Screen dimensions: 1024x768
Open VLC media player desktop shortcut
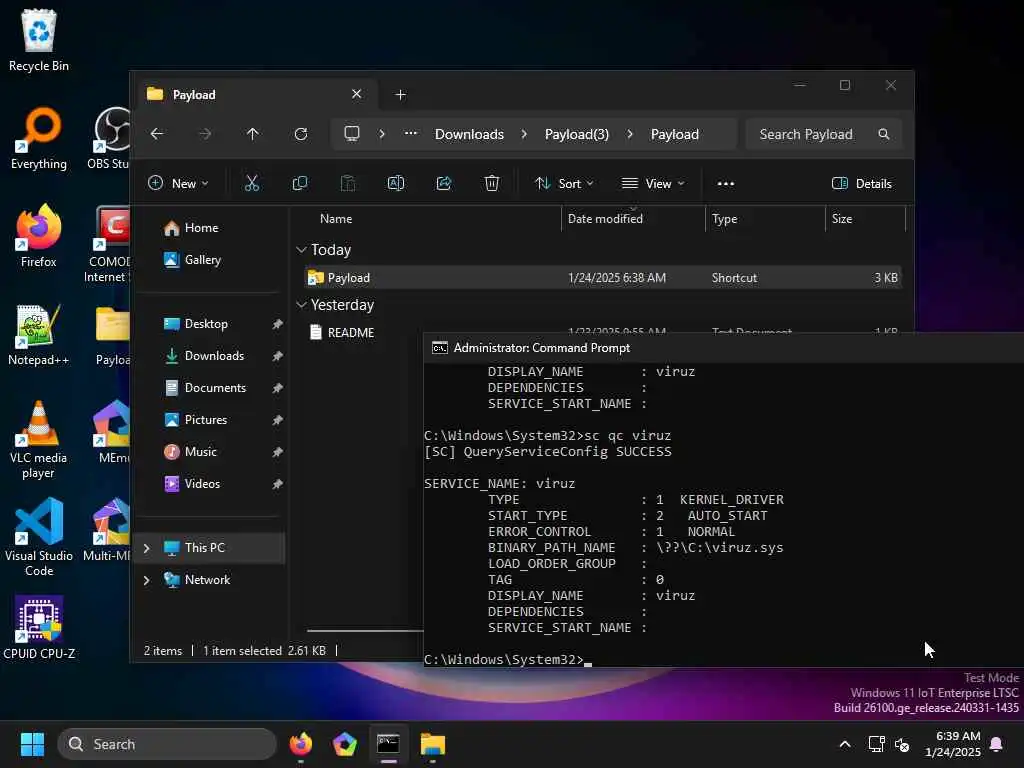[x=39, y=440]
